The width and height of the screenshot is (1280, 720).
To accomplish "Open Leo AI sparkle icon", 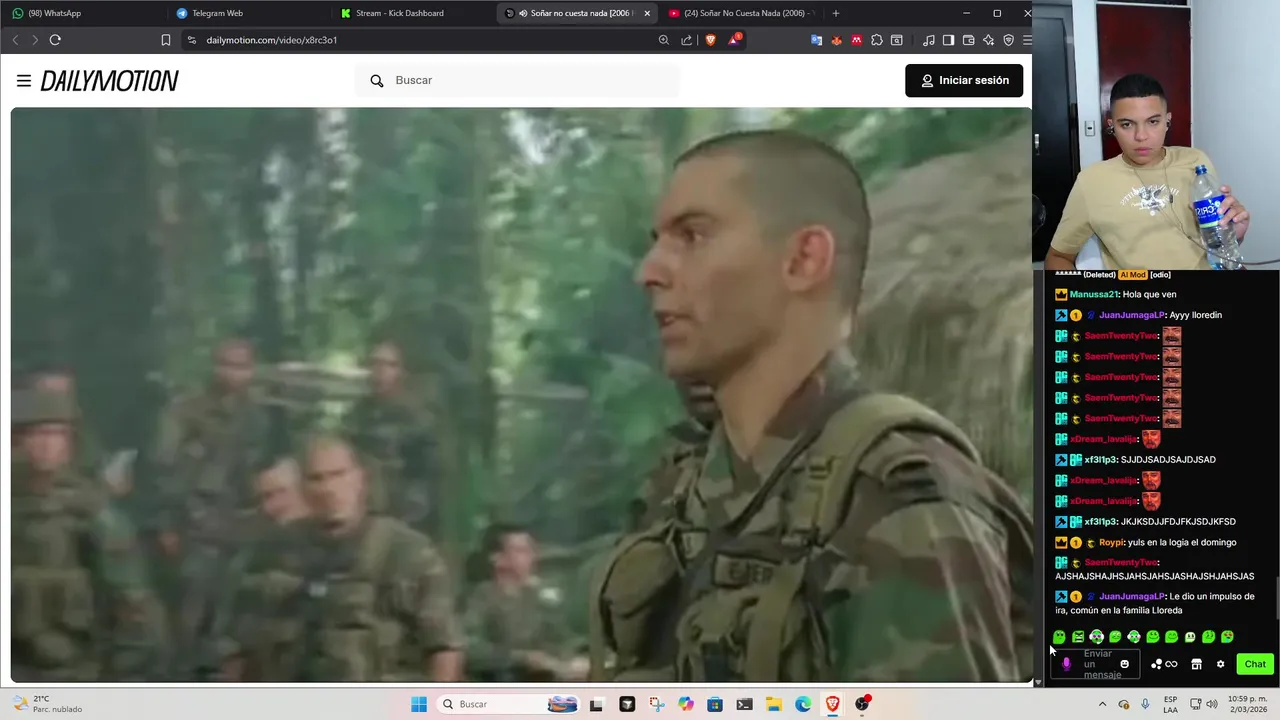I will point(989,40).
